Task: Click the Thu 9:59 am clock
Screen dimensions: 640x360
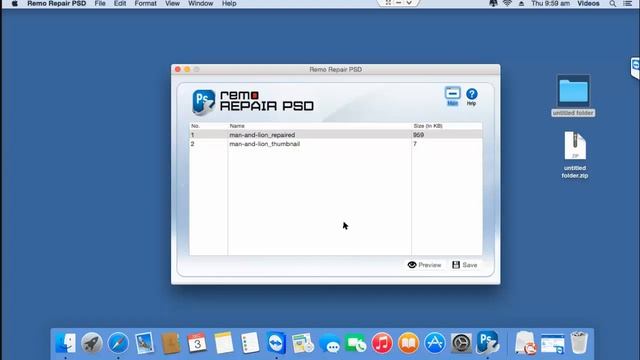Action: point(551,4)
